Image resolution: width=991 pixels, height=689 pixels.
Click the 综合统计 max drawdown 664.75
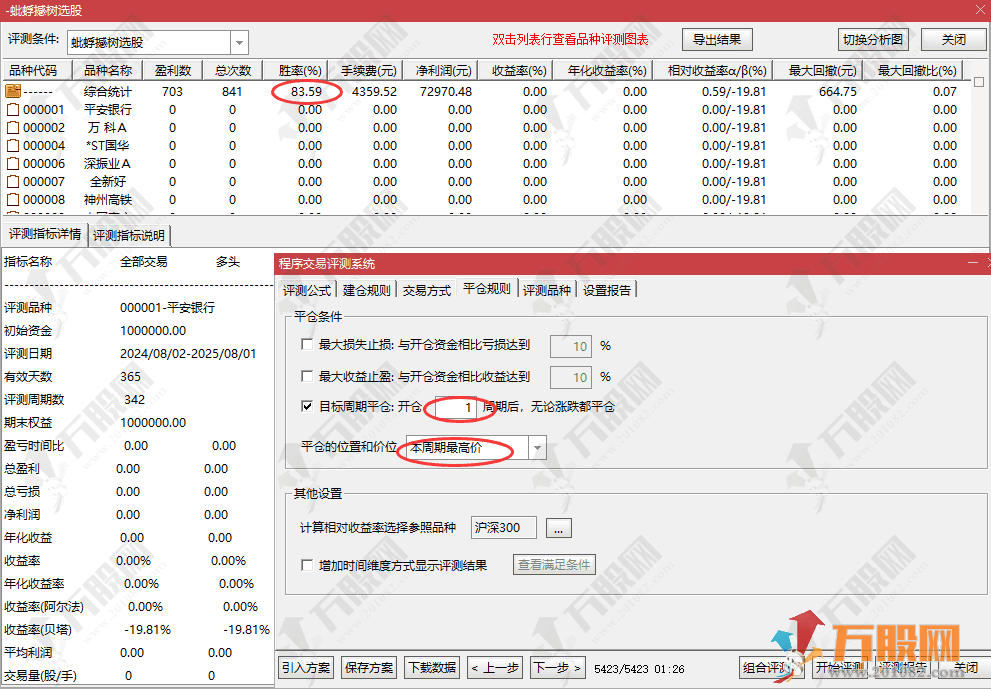click(837, 92)
